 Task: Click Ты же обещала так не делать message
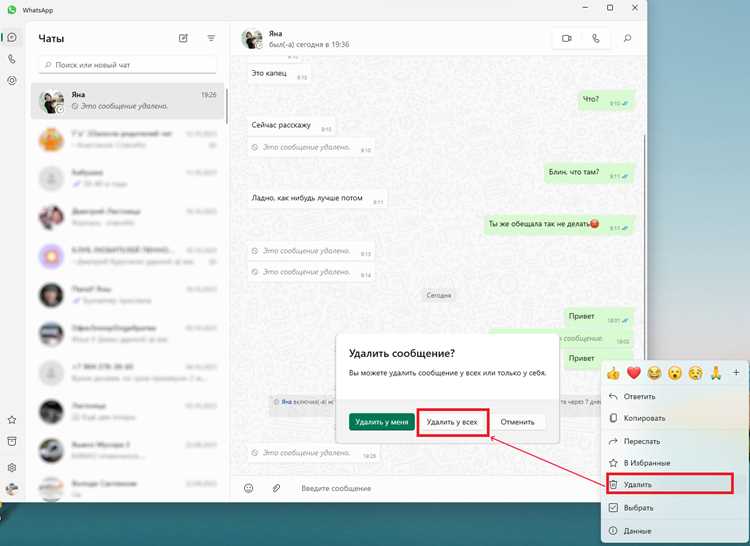pyautogui.click(x=559, y=224)
